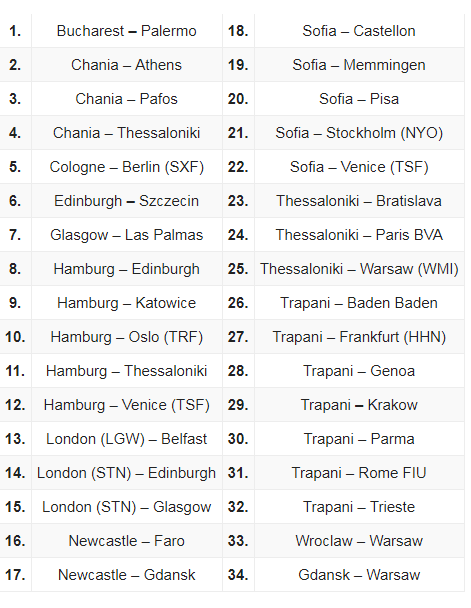Select the Chania – Athens route
Viewport: 471px width, 608px height.
pos(126,65)
